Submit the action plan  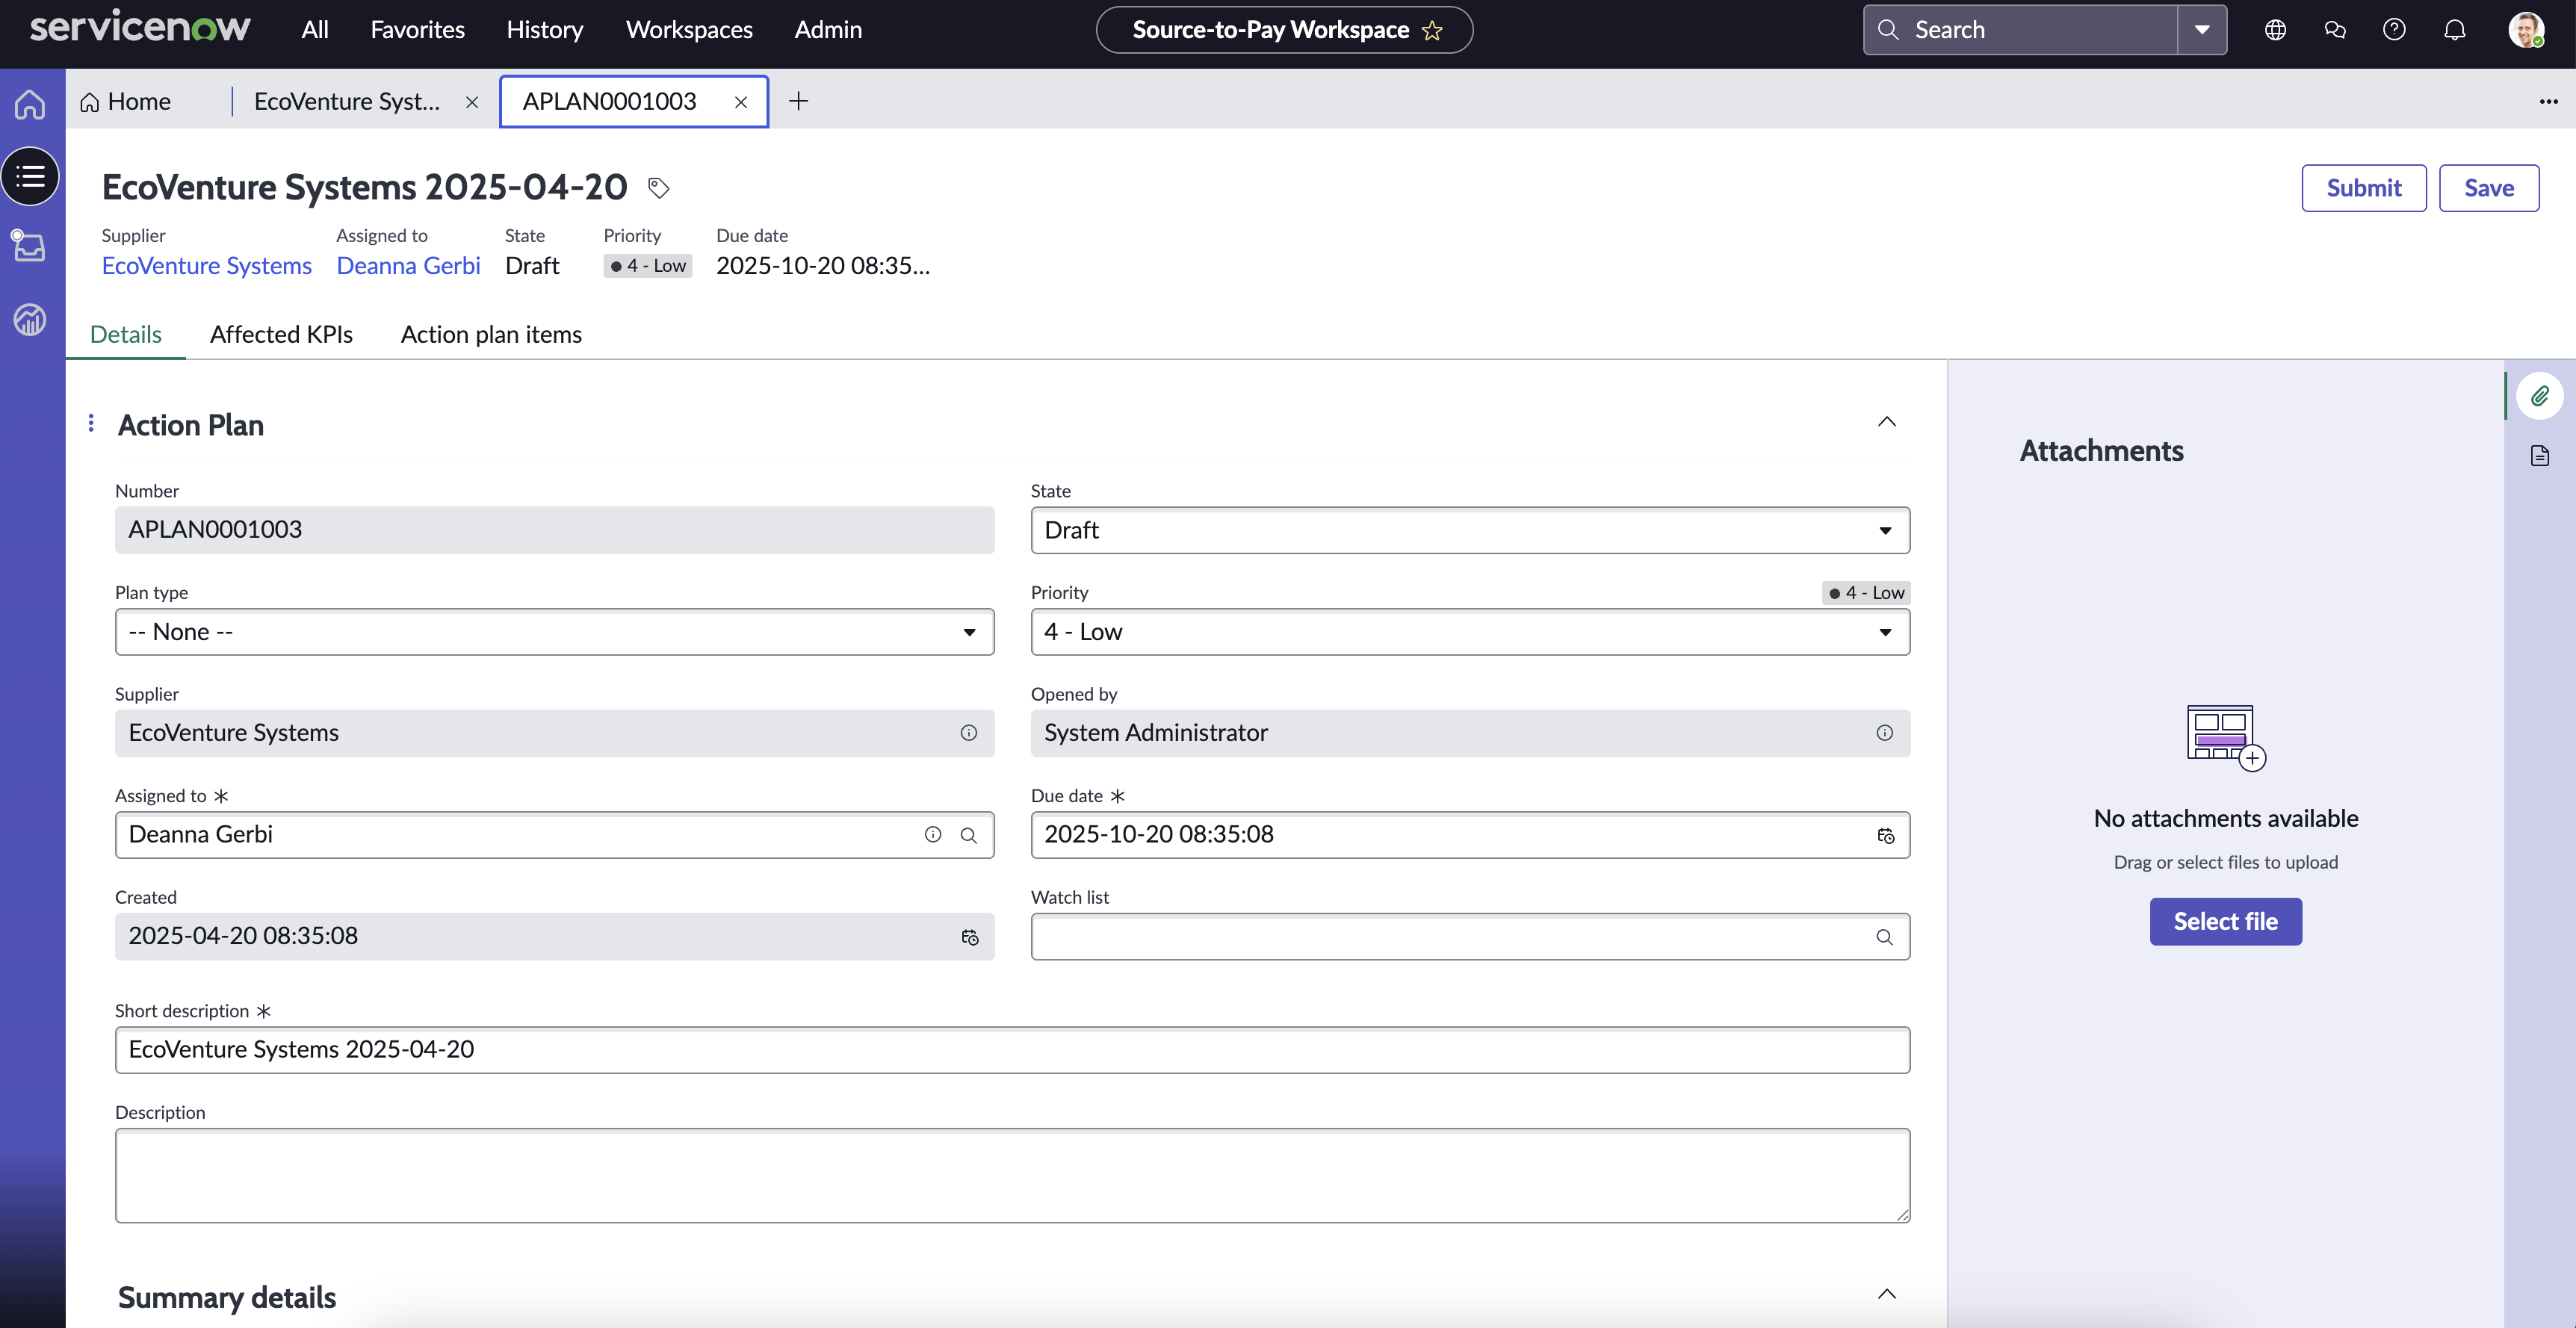2363,188
